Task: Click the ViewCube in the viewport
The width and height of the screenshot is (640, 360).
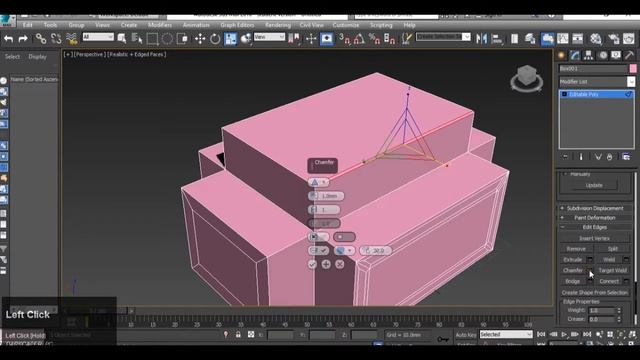Action: (527, 78)
